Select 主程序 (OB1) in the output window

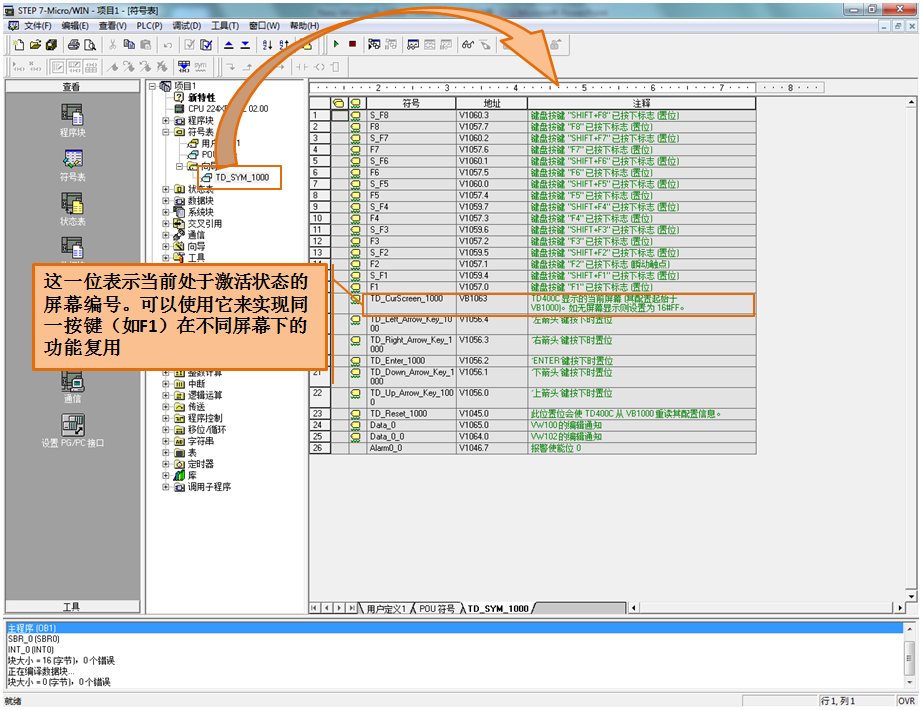[x=454, y=628]
